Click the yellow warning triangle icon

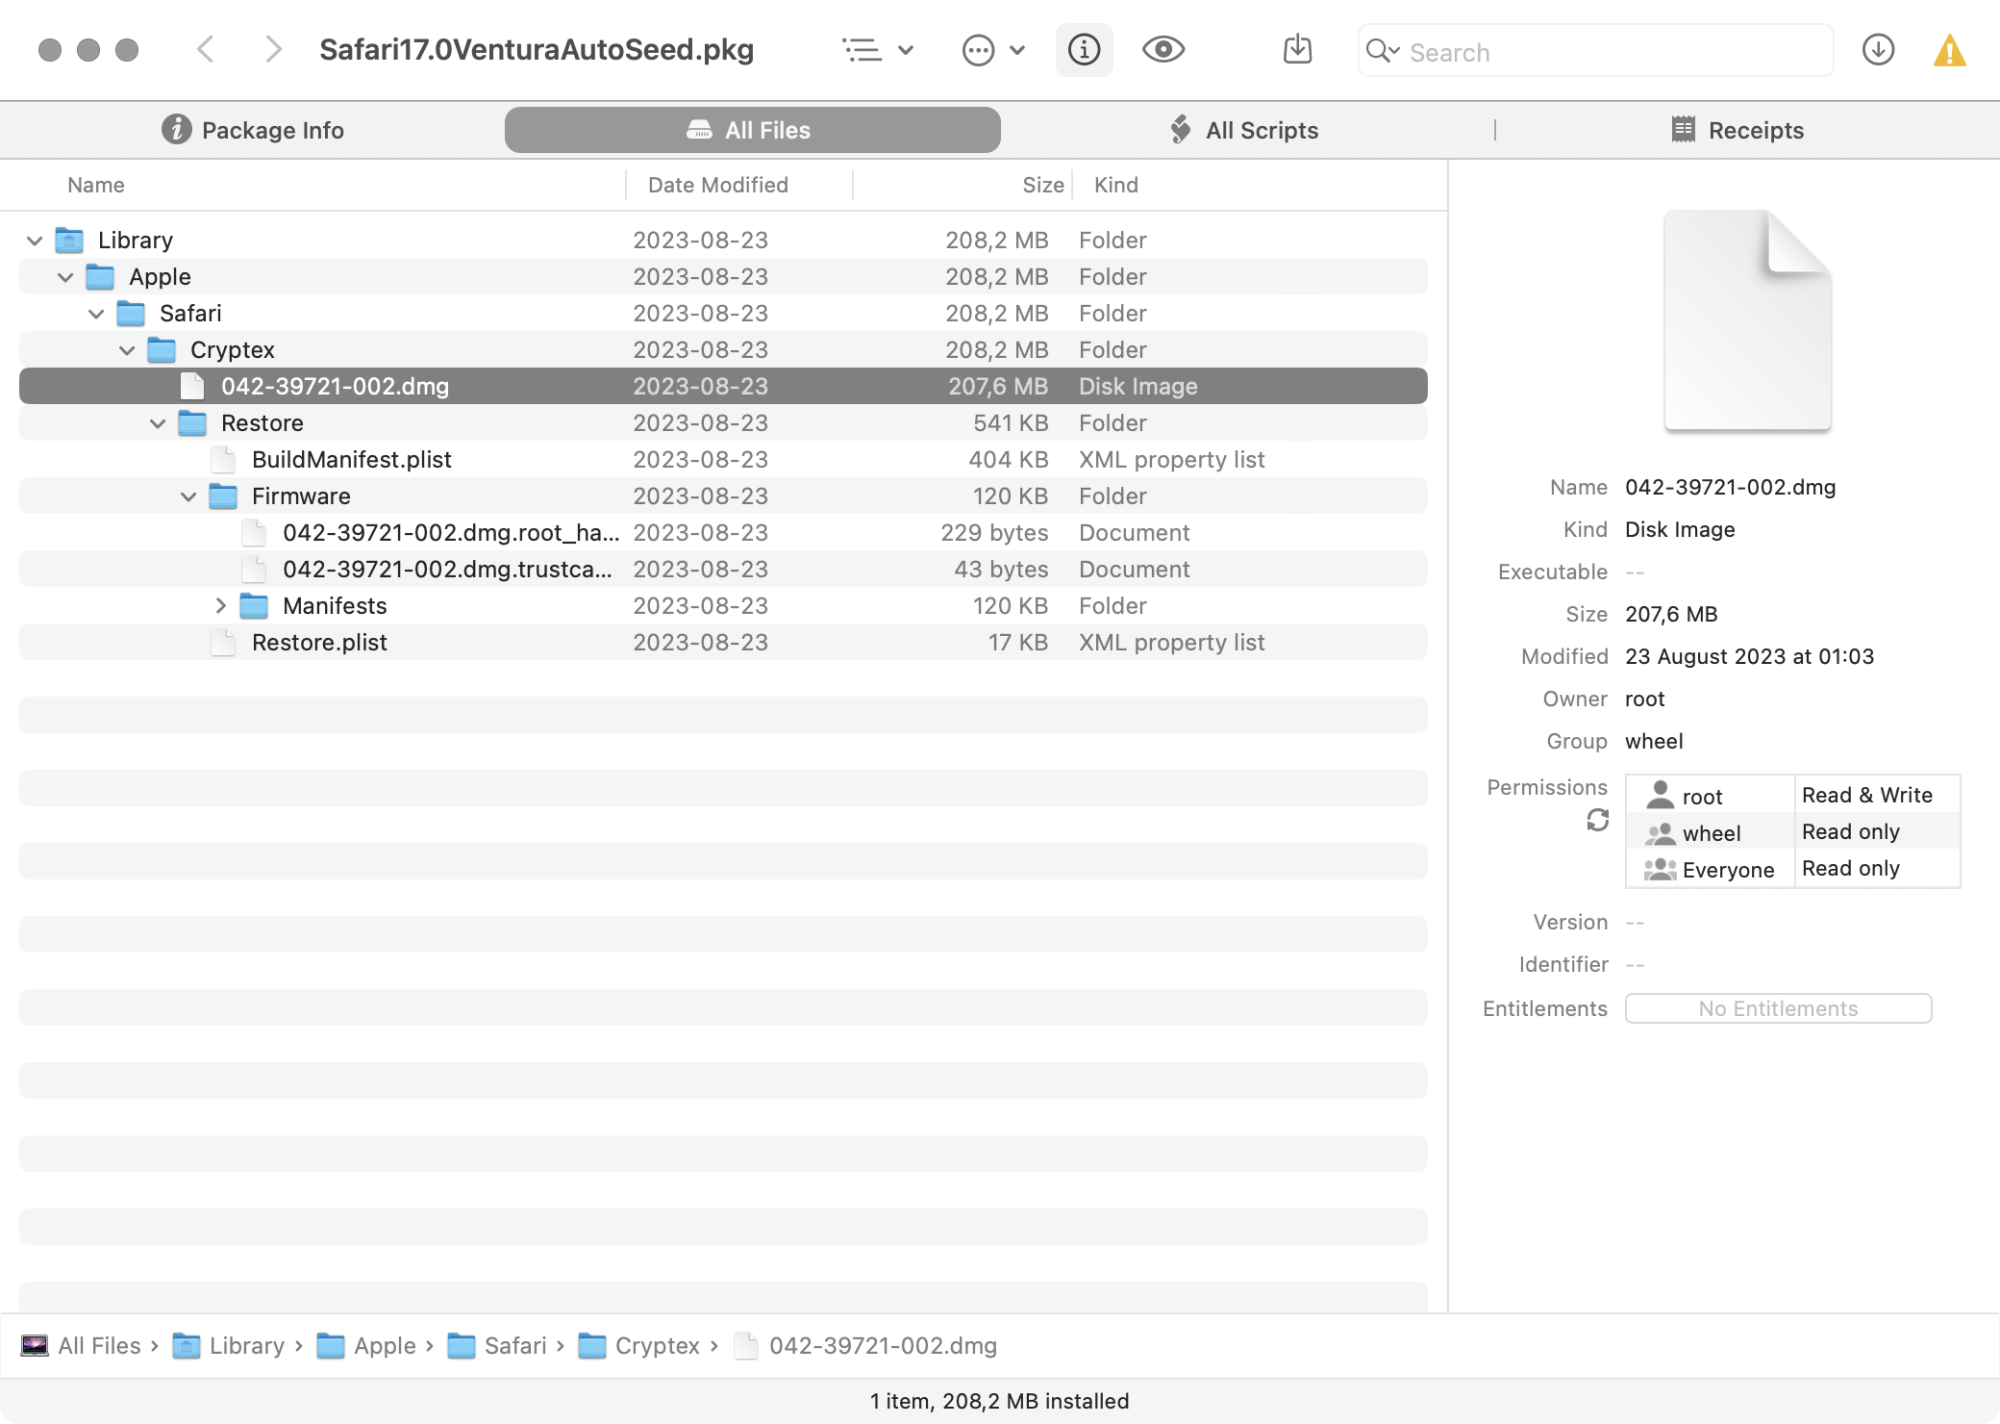click(1949, 51)
